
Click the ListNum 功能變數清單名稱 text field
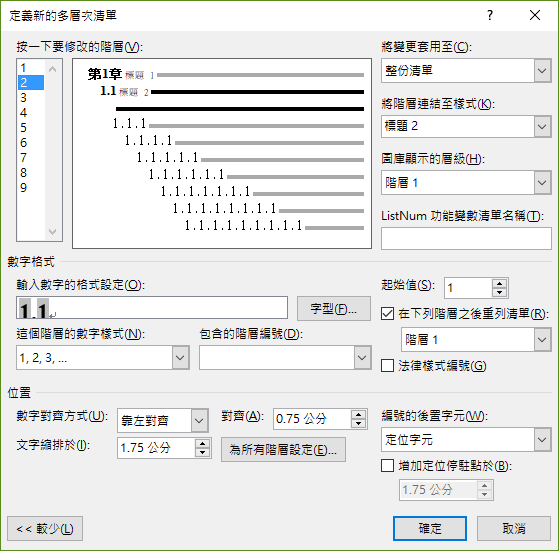pos(466,238)
